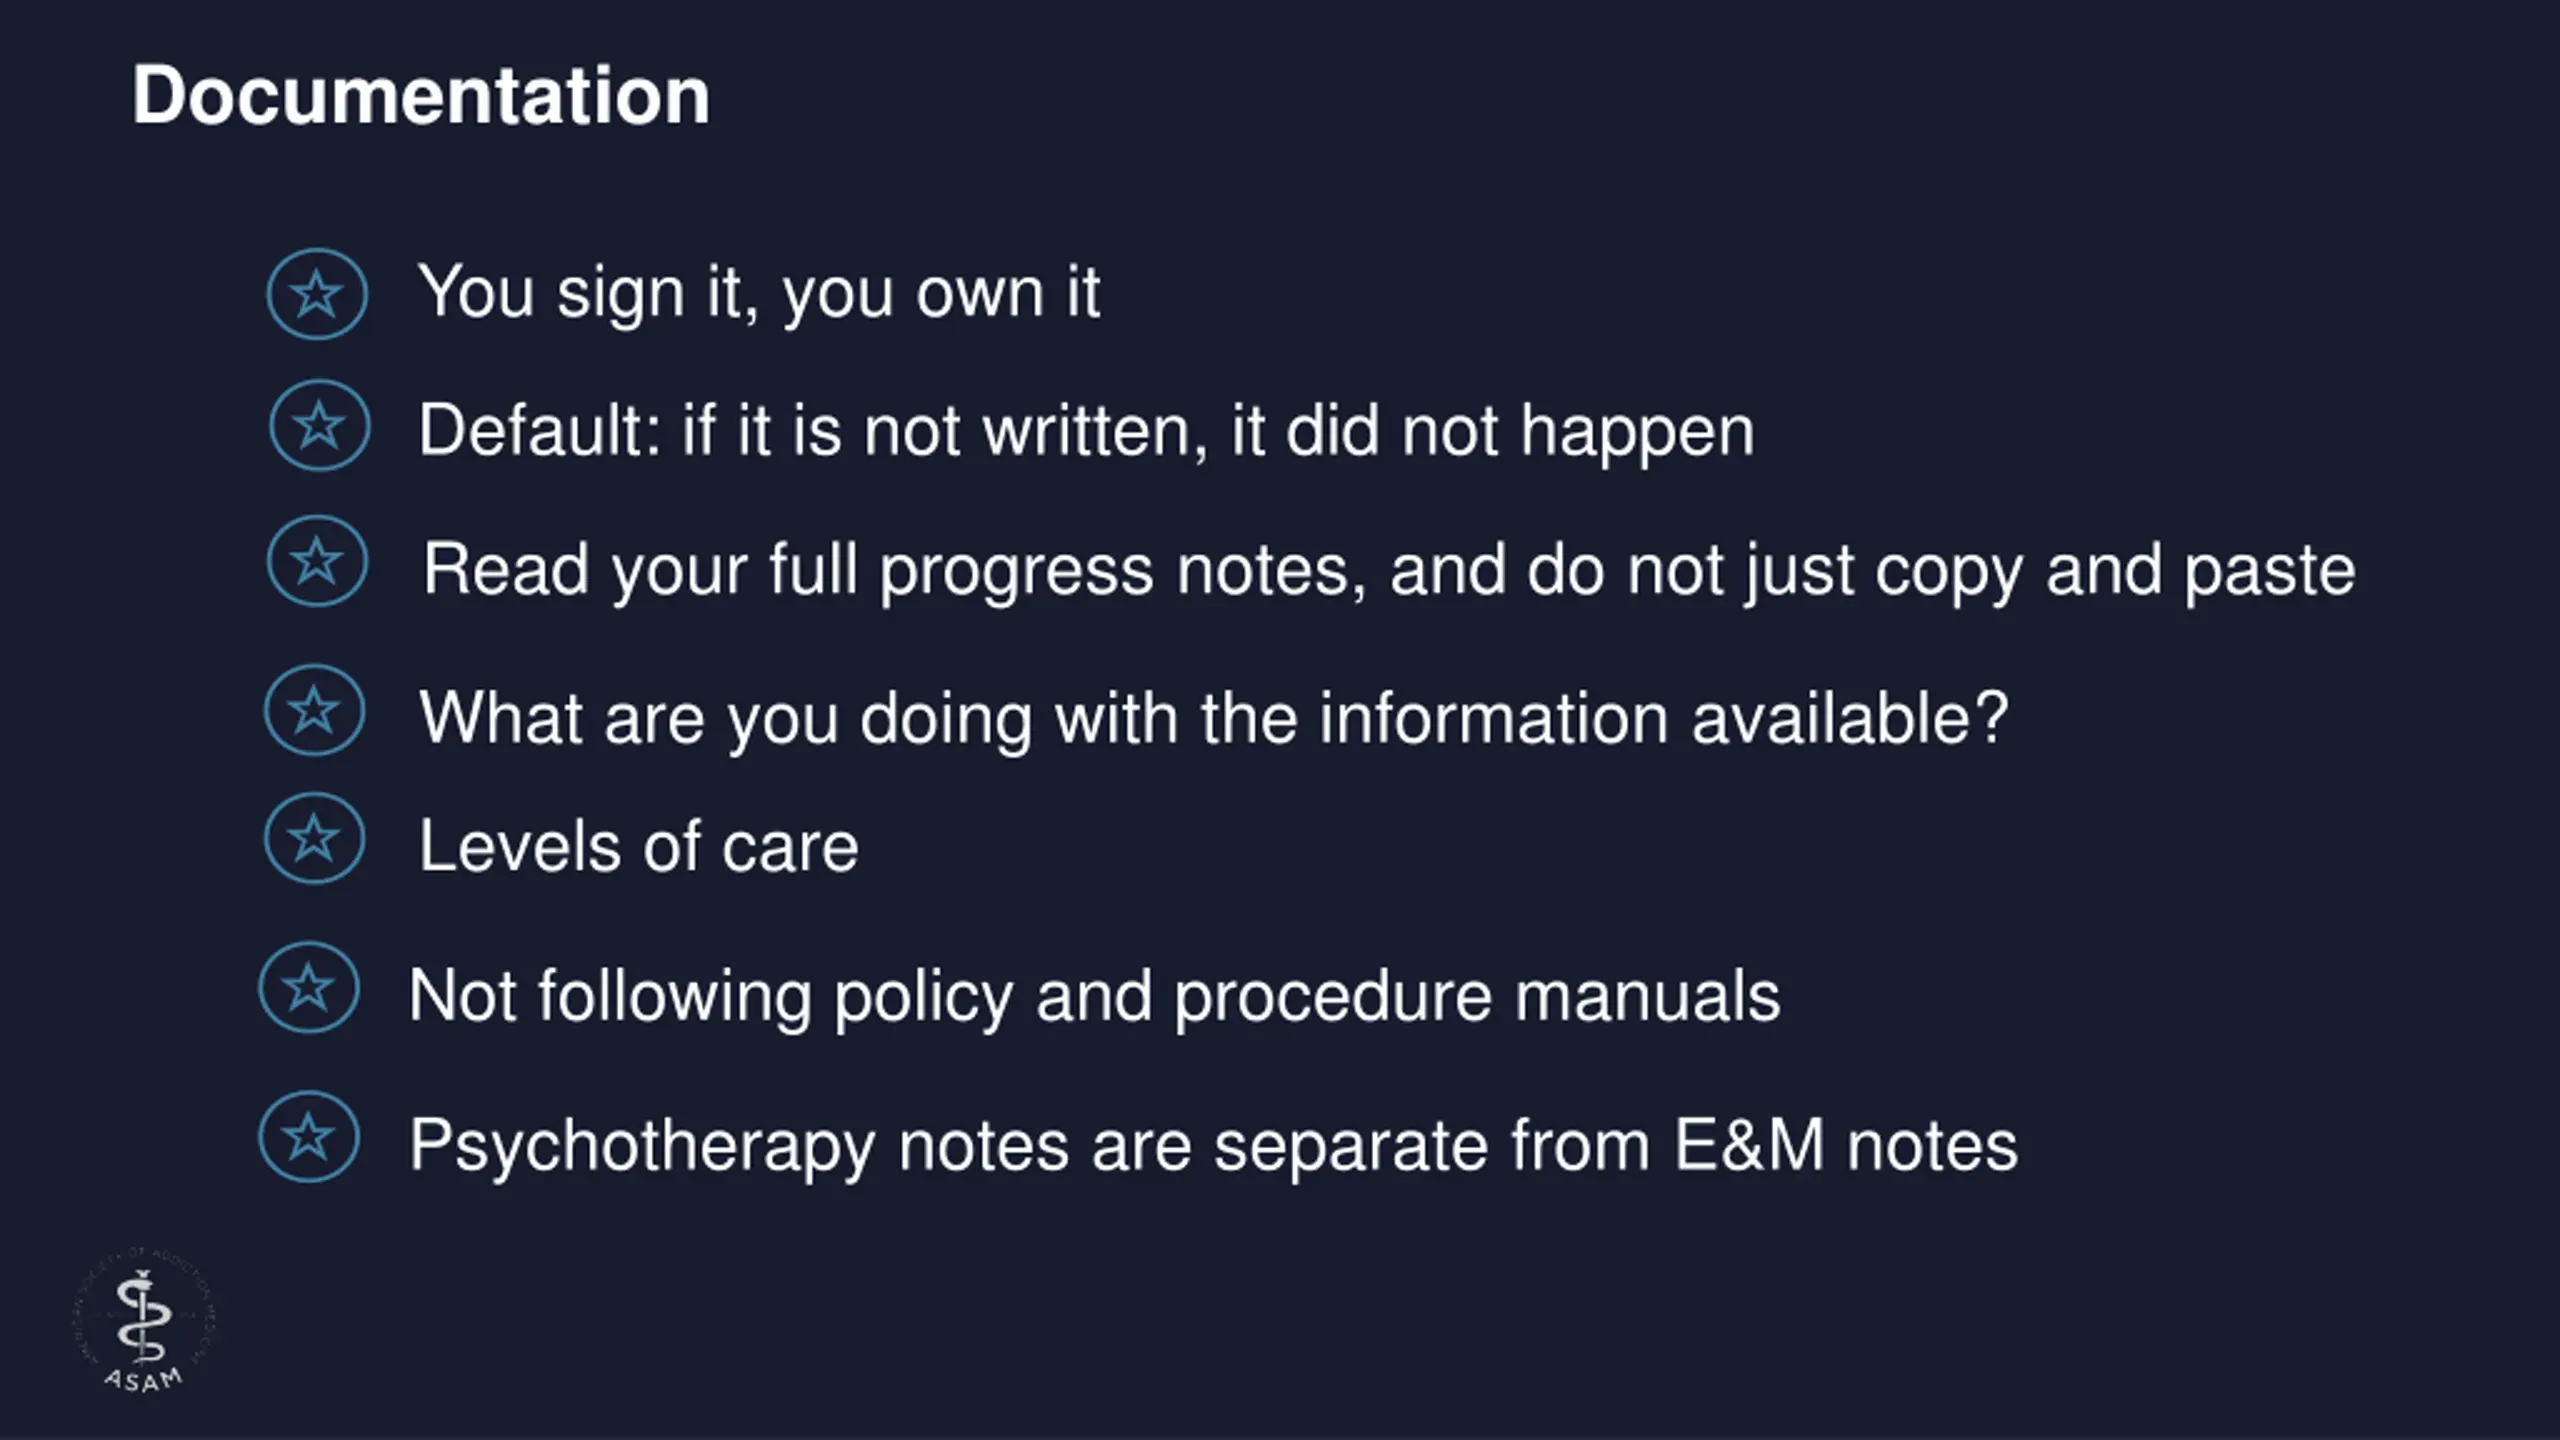Click the ASAM serpent staff logo
Image resolution: width=2560 pixels, height=1440 pixels.
coord(144,1319)
